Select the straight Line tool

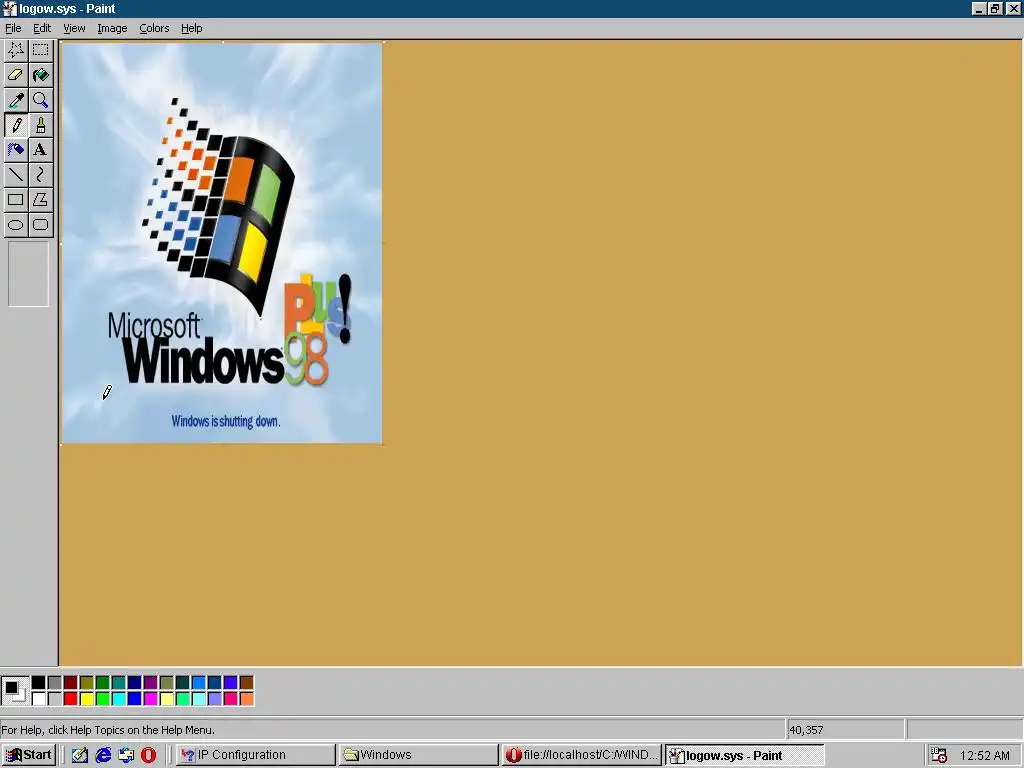click(x=16, y=174)
